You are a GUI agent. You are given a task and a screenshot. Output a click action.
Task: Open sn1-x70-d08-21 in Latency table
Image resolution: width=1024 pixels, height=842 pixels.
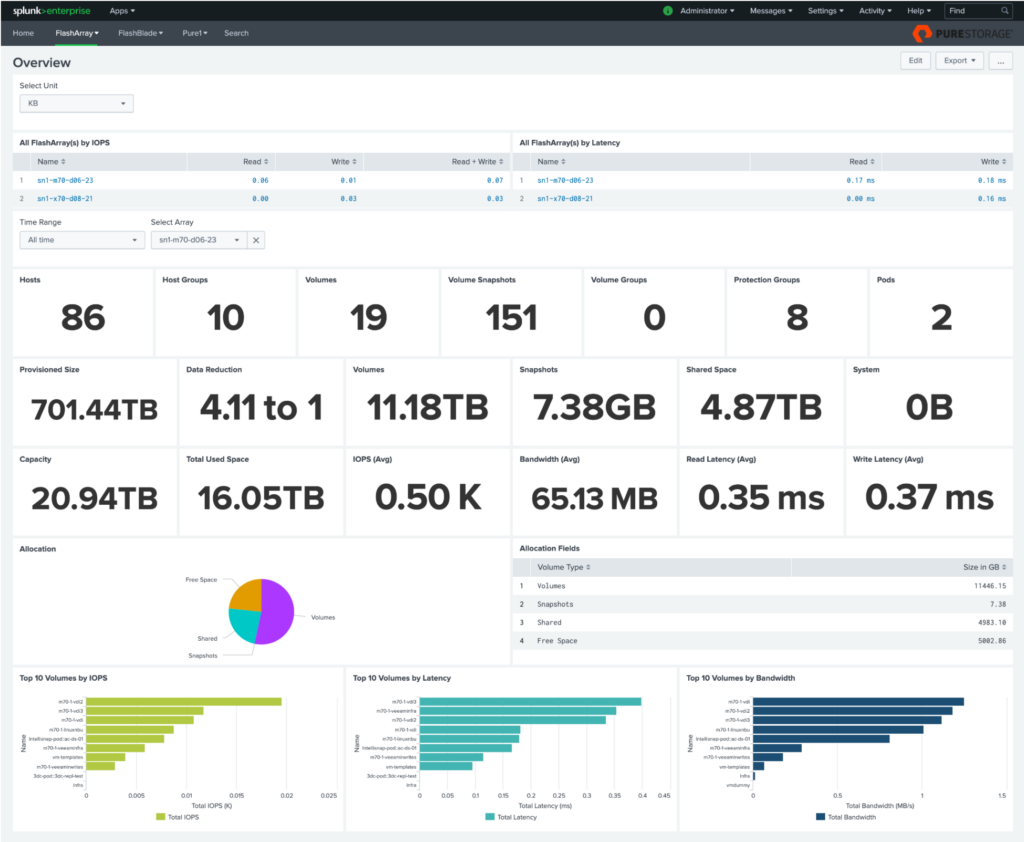coord(566,199)
